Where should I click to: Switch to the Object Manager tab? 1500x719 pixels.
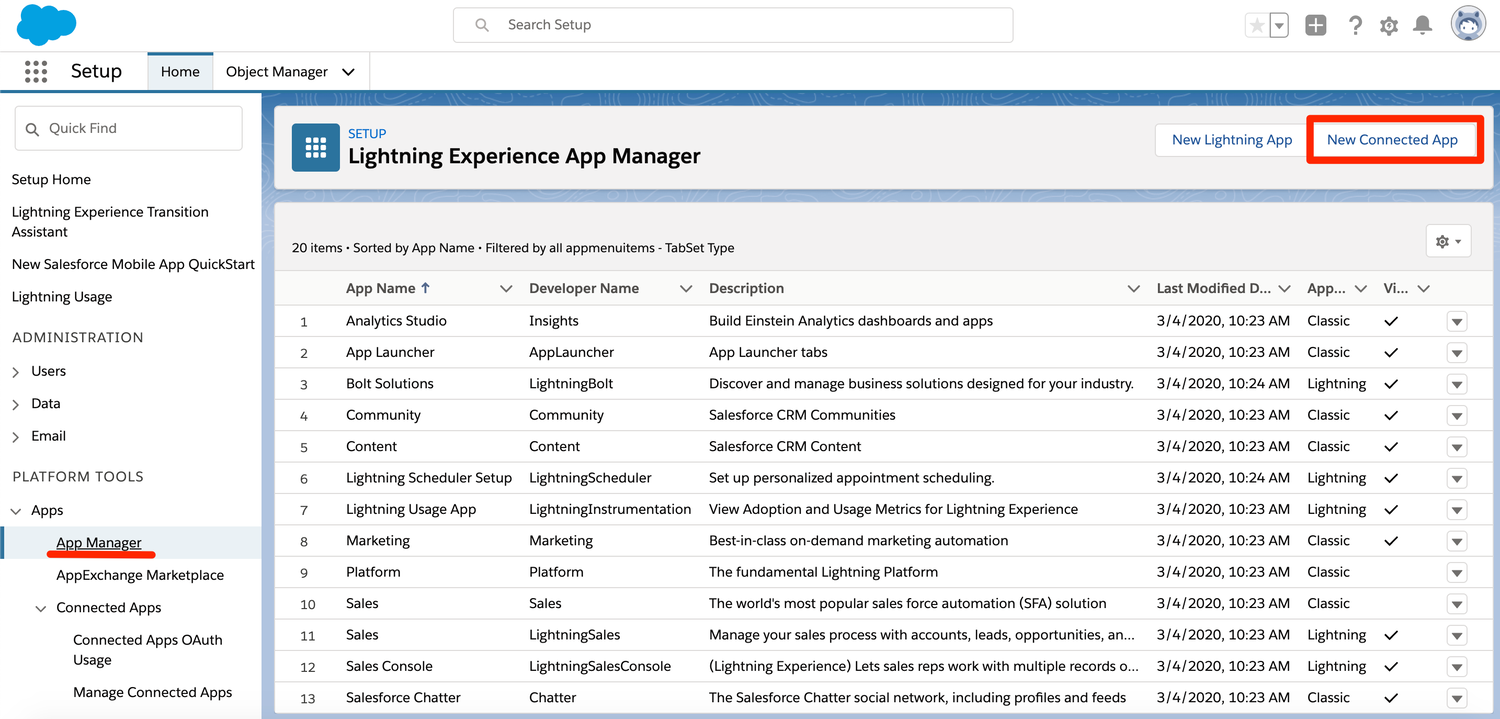[277, 71]
